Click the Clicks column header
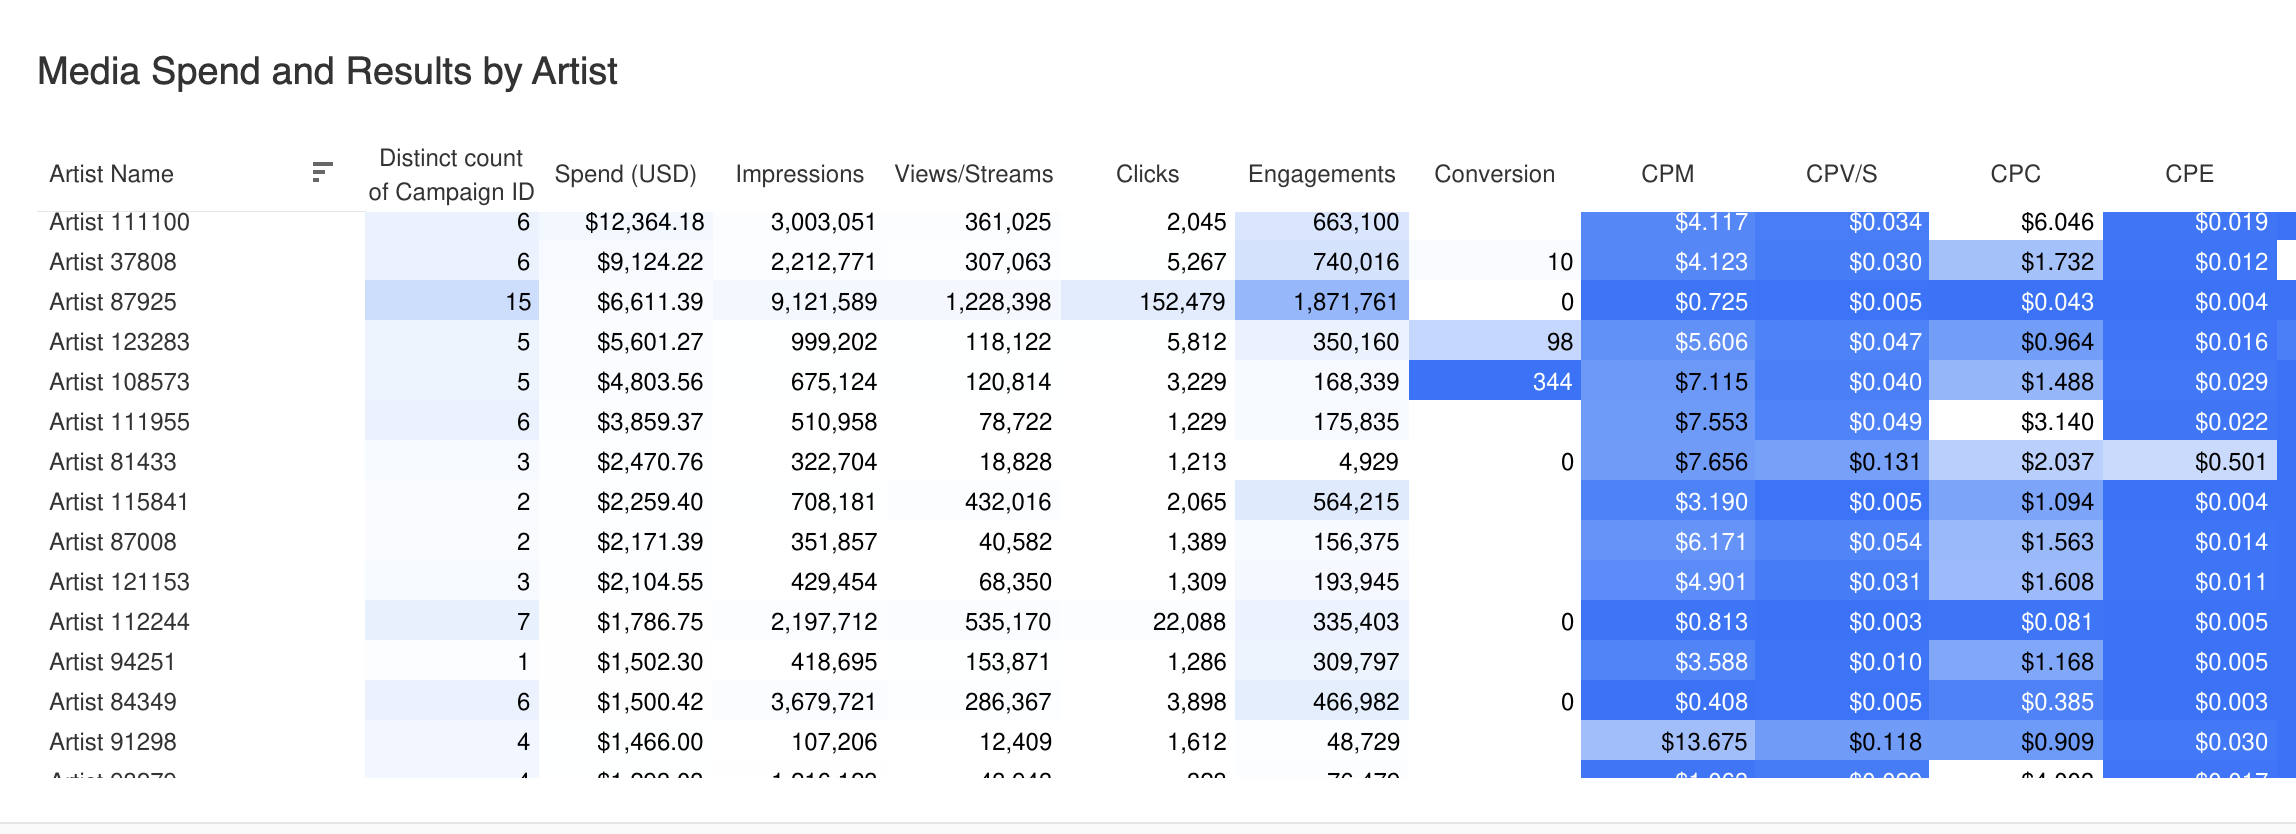The width and height of the screenshot is (2296, 834). pyautogui.click(x=1147, y=174)
